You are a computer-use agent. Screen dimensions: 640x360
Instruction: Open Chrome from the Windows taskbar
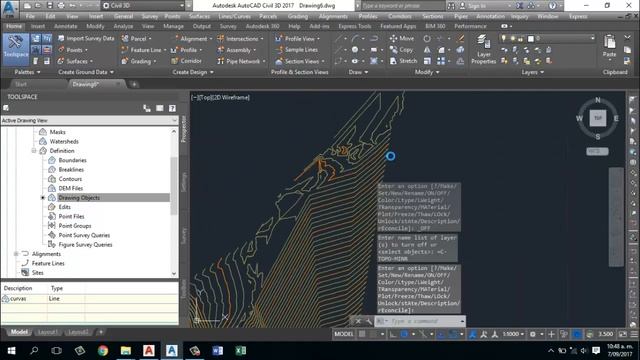pos(103,351)
